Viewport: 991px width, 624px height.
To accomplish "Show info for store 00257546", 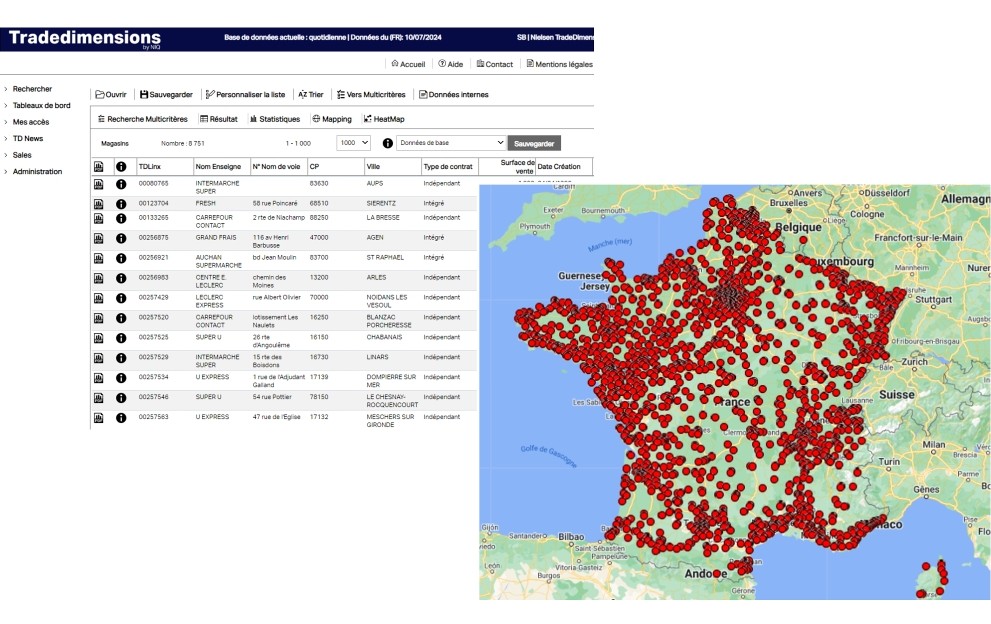I will [x=121, y=398].
